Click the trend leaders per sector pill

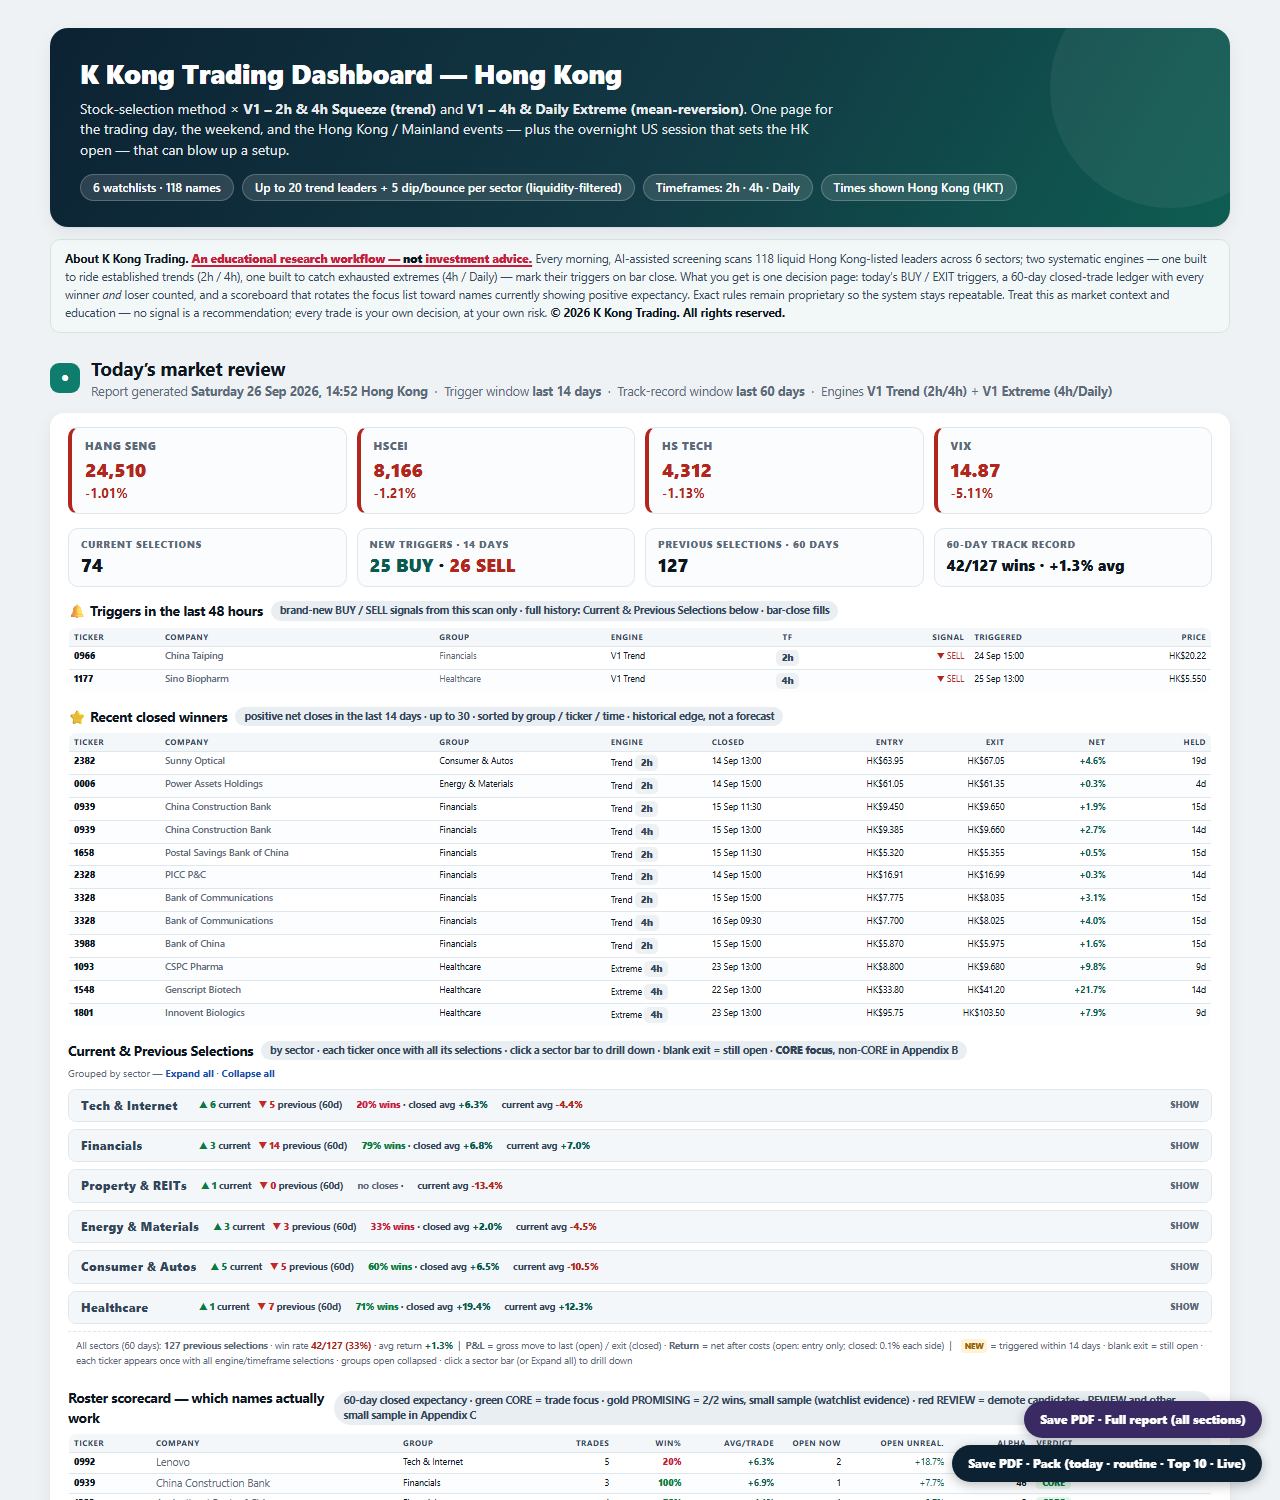(438, 188)
